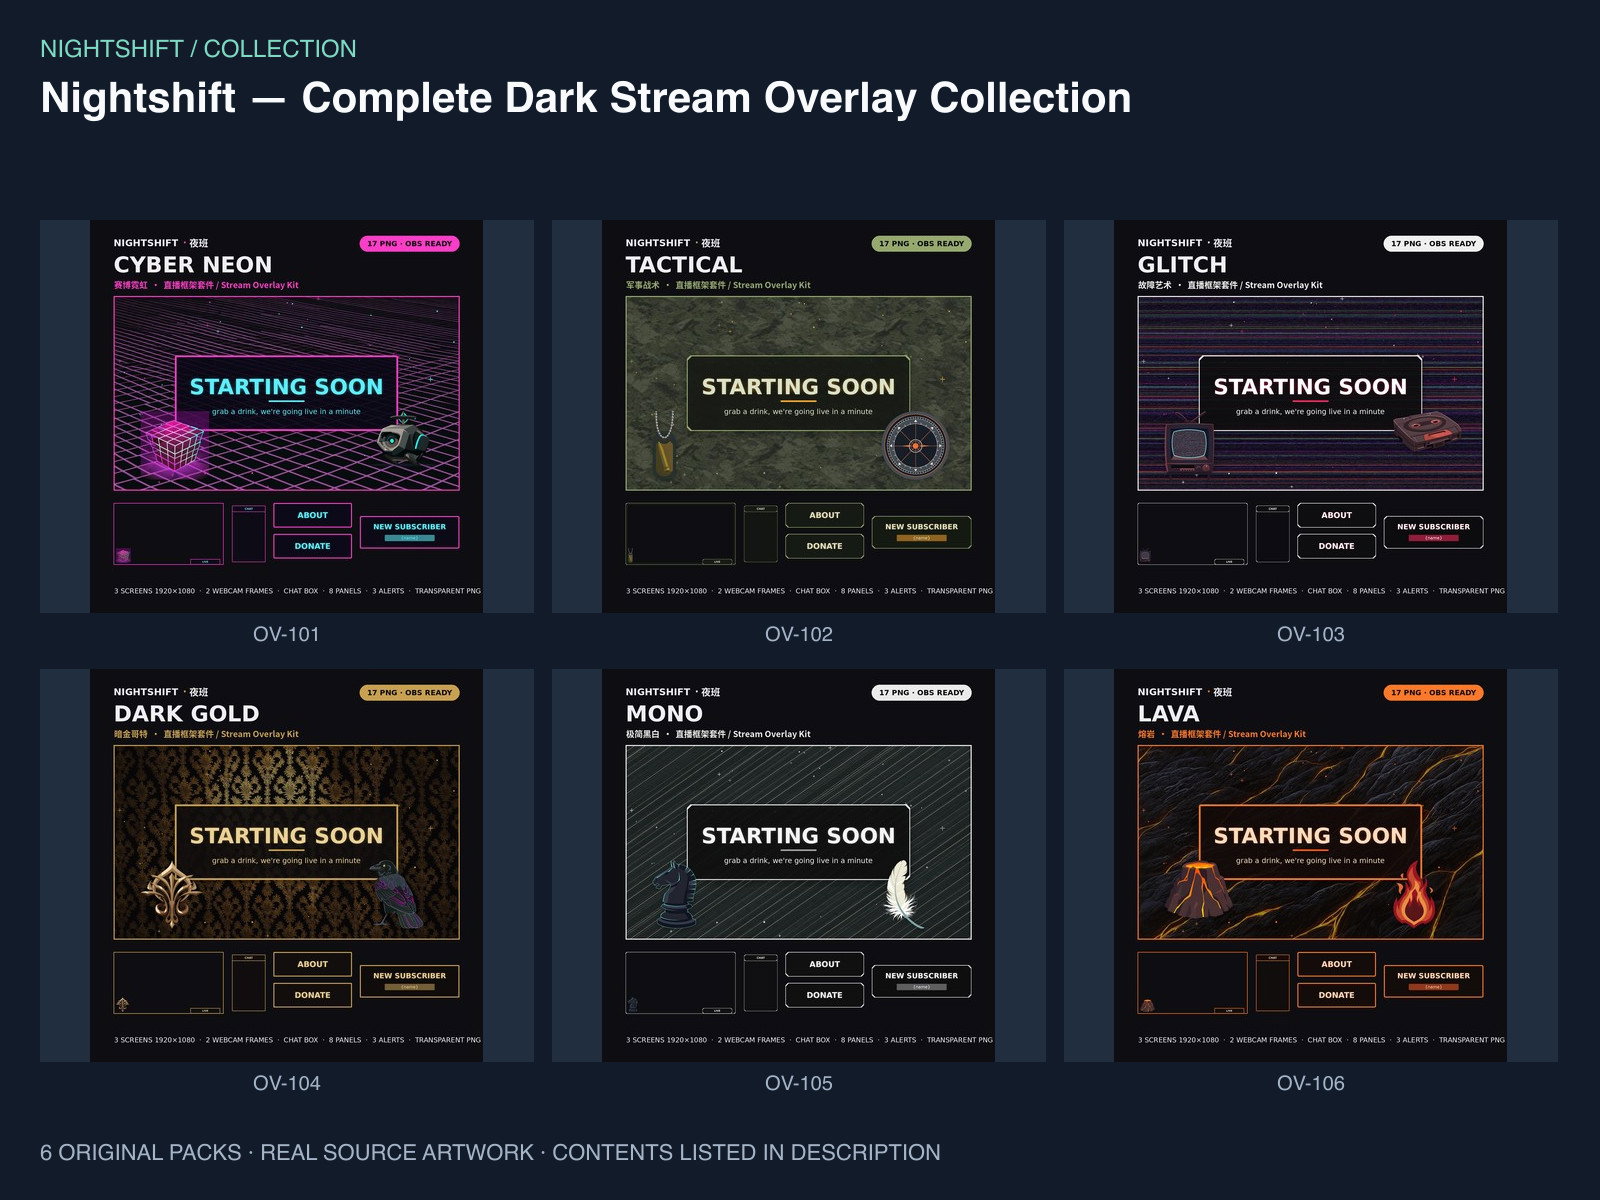Click the OV-106 label

tap(1310, 1083)
